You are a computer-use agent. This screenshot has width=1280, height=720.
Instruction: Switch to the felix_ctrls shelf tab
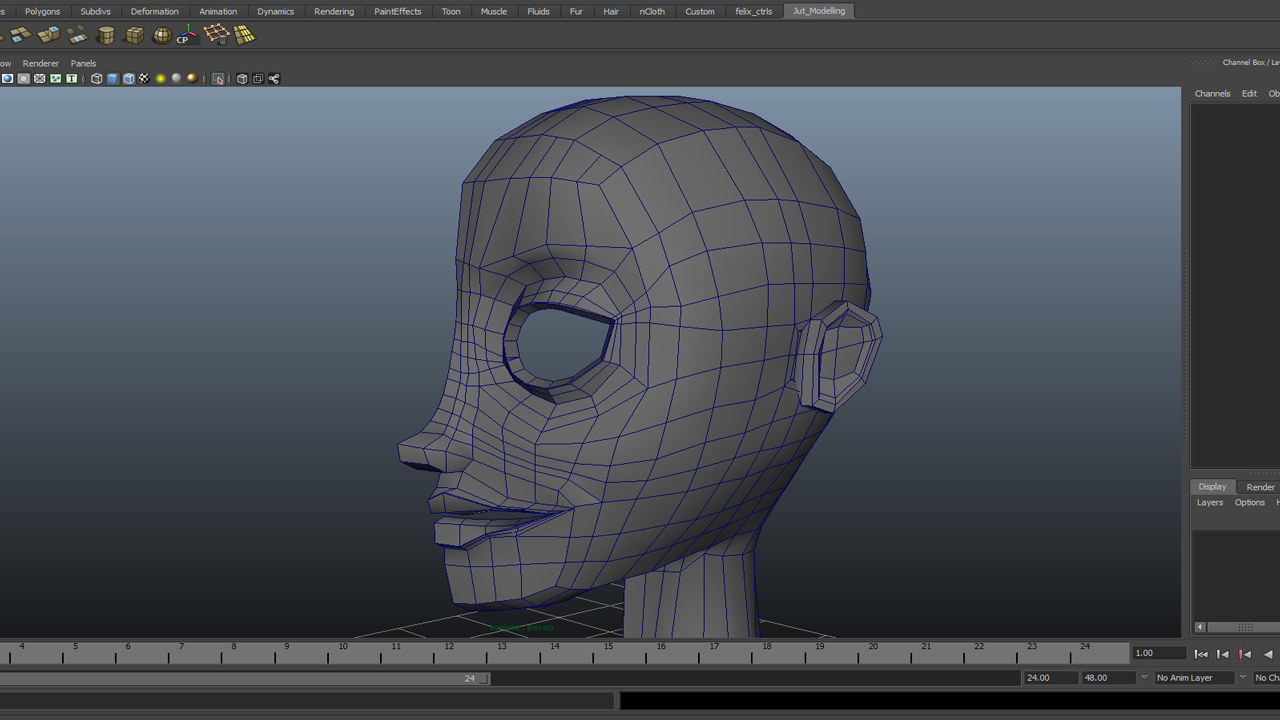(753, 11)
